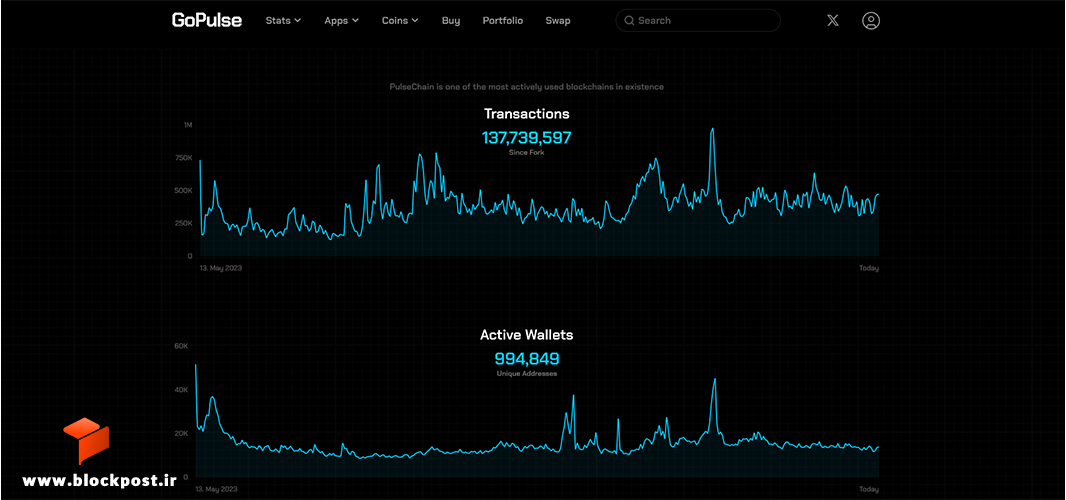Select the tallest peak in Active Wallets chart
Screen dimensions: 1066x500
(196, 365)
